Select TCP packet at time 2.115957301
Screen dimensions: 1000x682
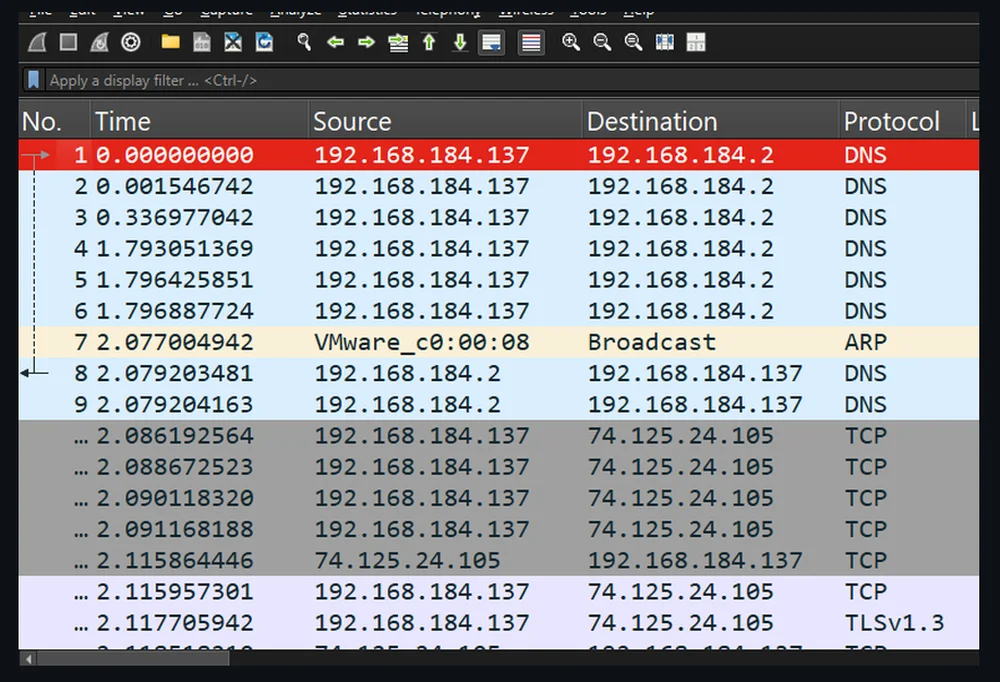coord(499,593)
